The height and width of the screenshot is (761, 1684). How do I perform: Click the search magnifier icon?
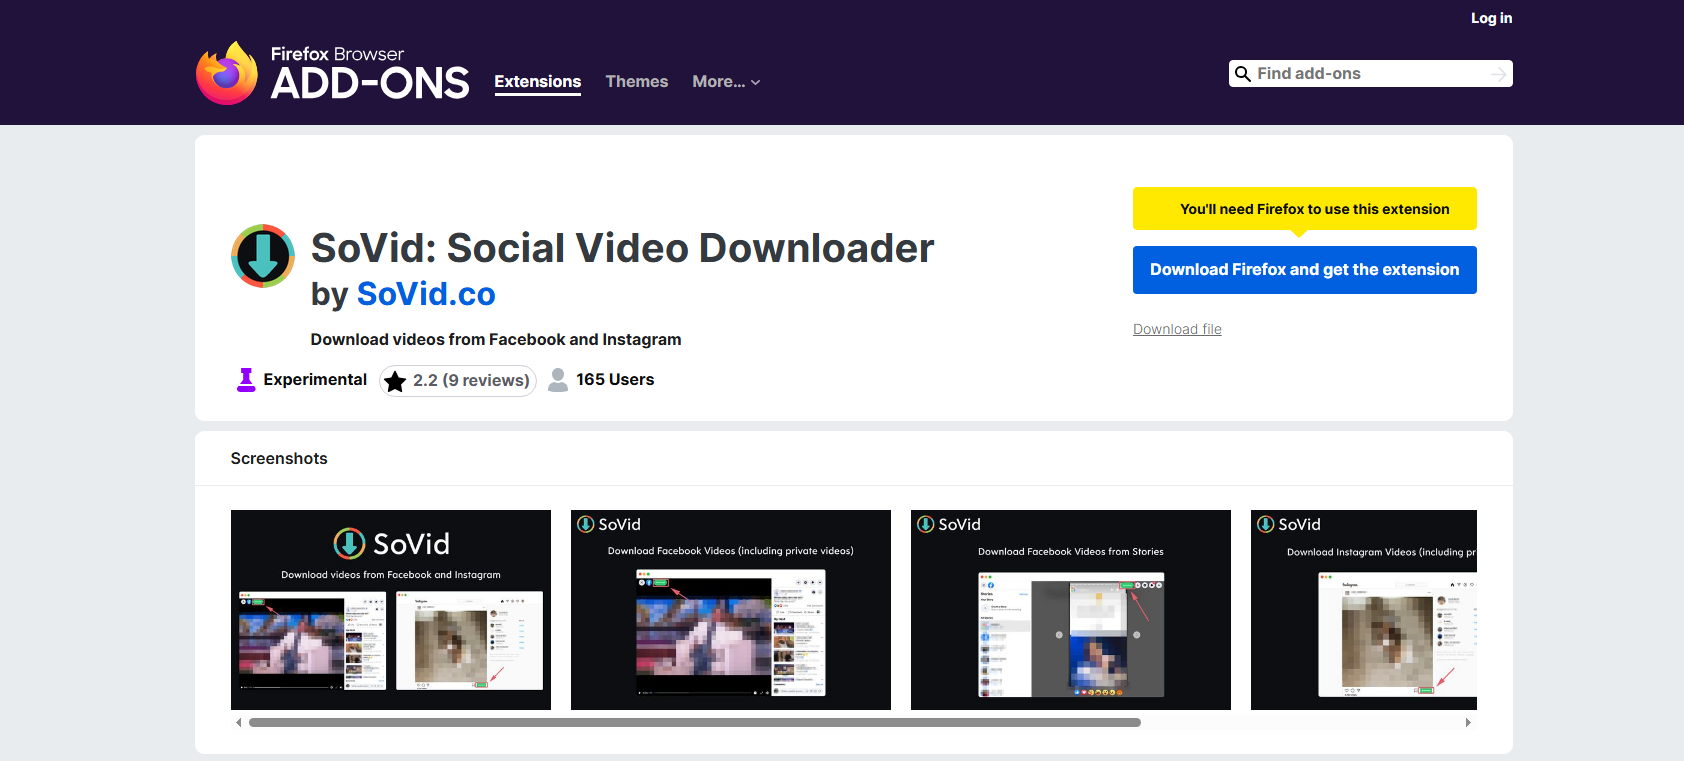[1243, 74]
